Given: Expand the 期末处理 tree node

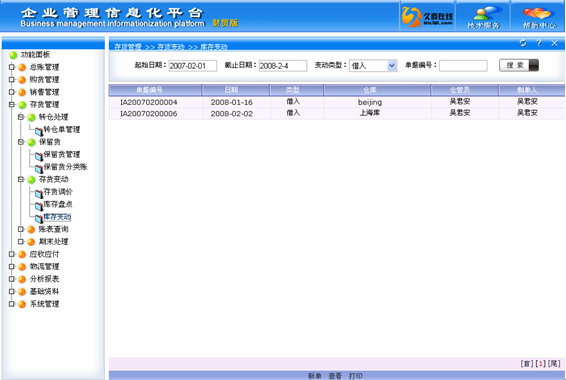Looking at the screenshot, I should tap(21, 241).
